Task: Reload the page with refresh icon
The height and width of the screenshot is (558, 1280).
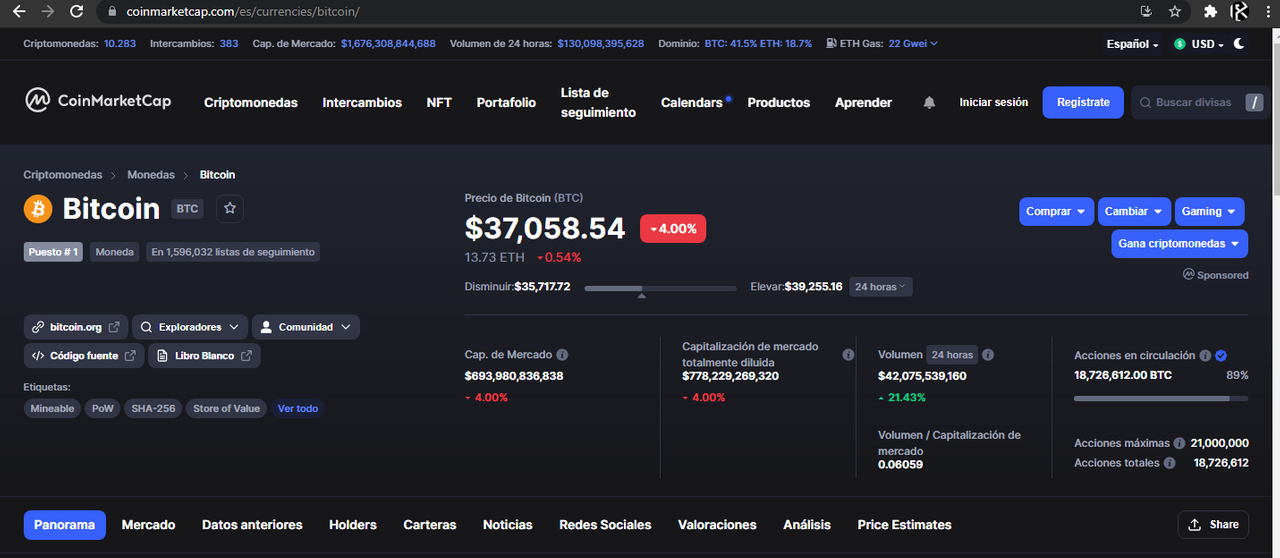Action: pos(77,12)
